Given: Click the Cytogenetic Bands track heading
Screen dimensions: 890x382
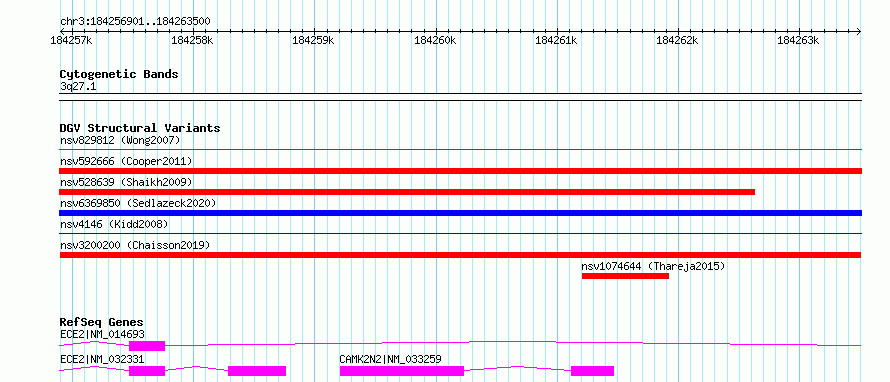Looking at the screenshot, I should tap(119, 74).
